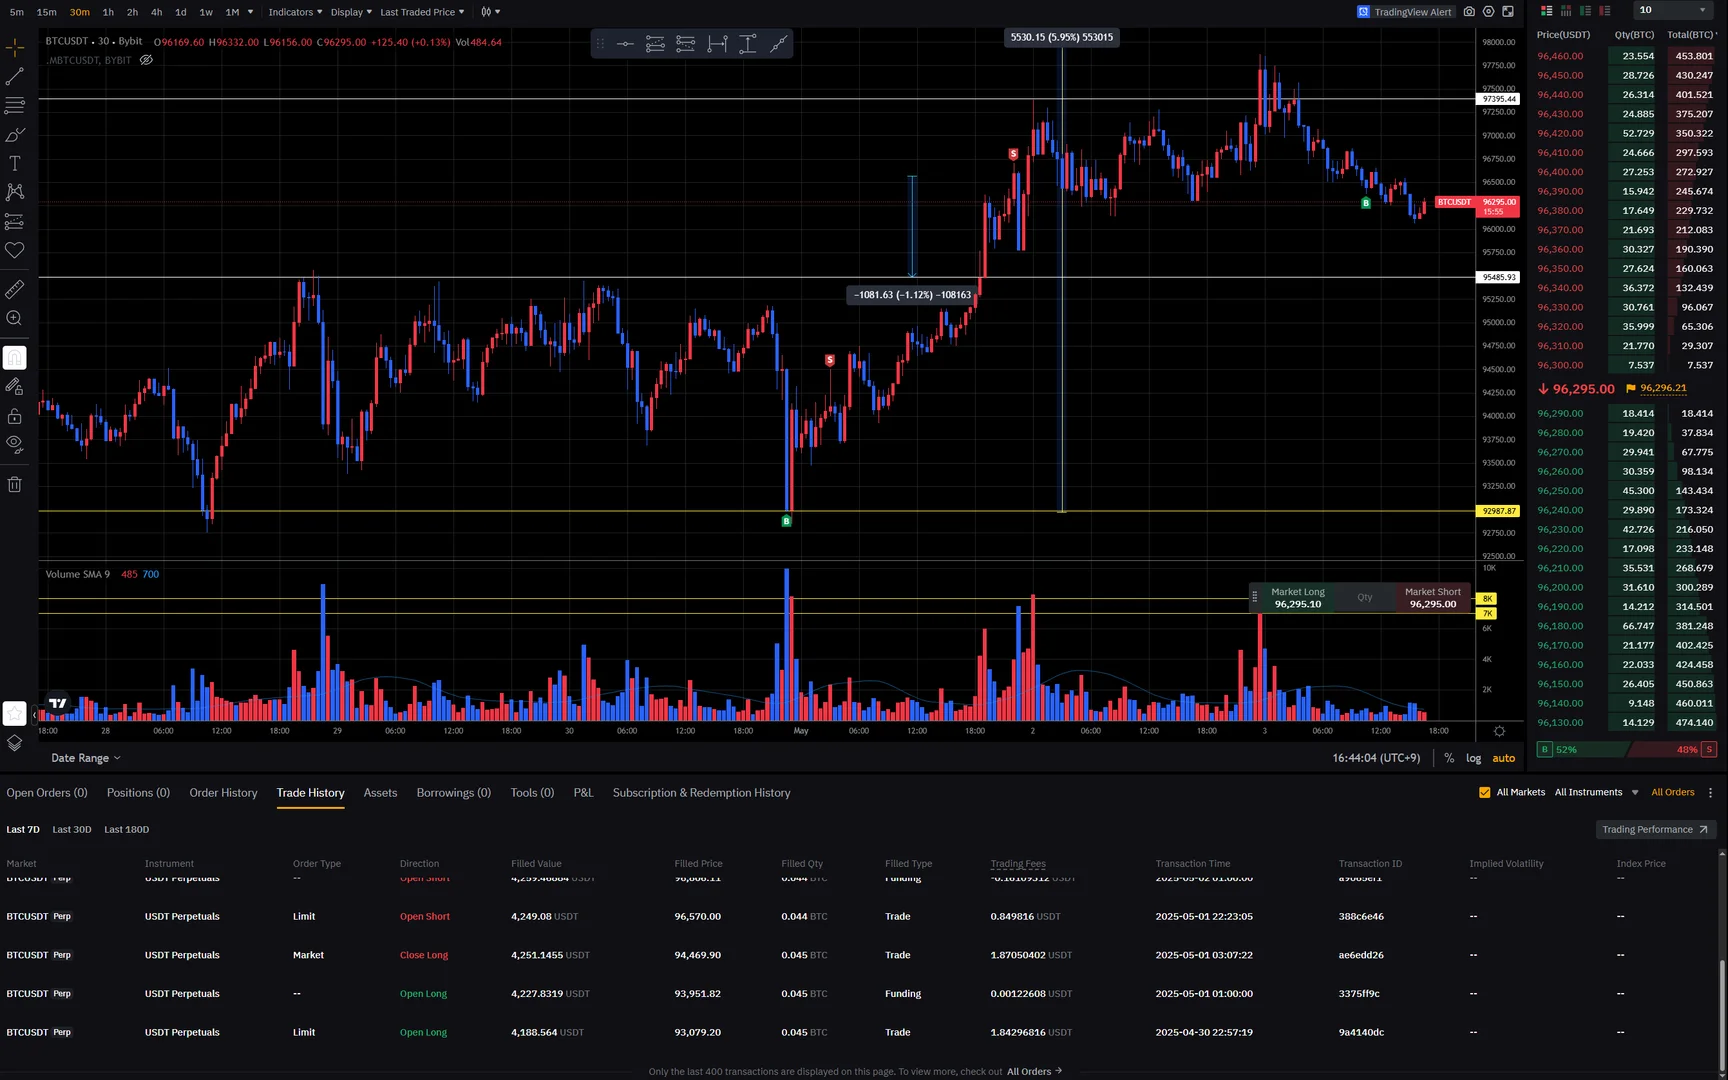This screenshot has width=1728, height=1080.
Task: Add to favorites with heart icon
Action: (15, 251)
